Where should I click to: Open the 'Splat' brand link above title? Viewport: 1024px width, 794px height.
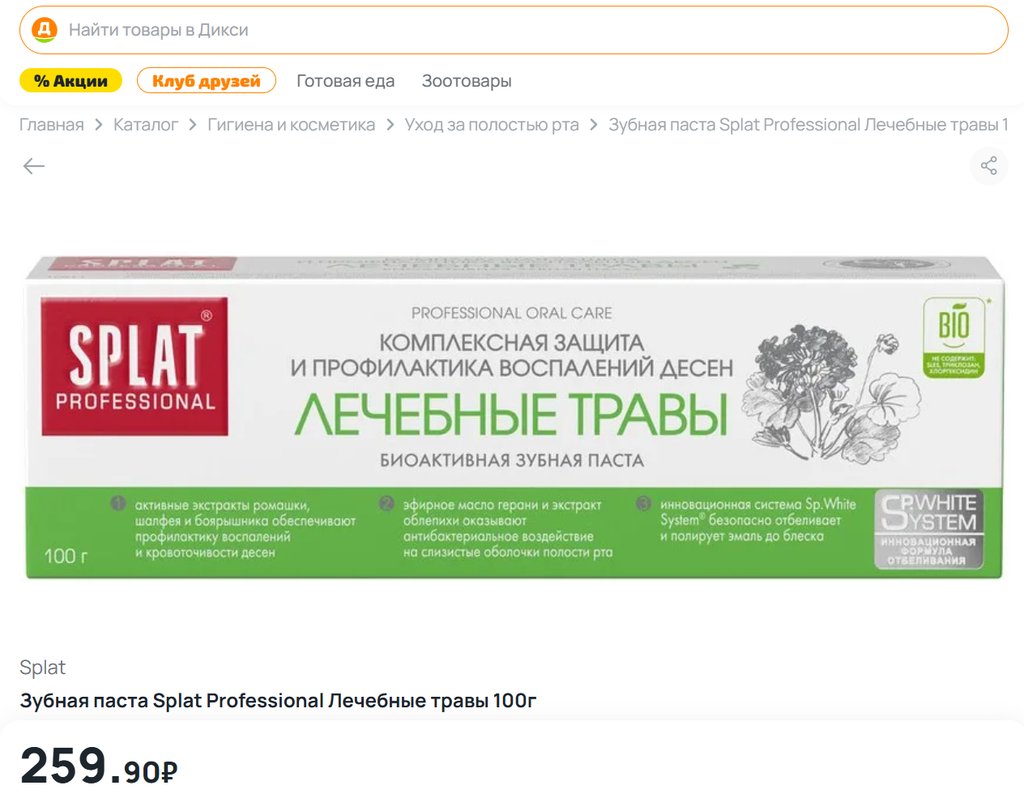pos(43,667)
